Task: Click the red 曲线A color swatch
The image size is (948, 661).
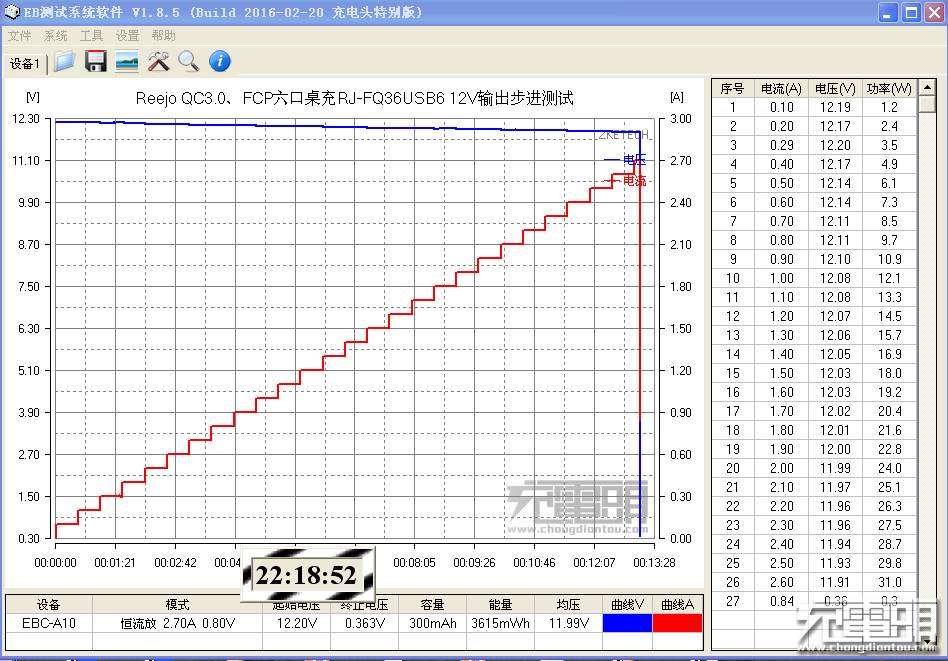Action: point(677,623)
